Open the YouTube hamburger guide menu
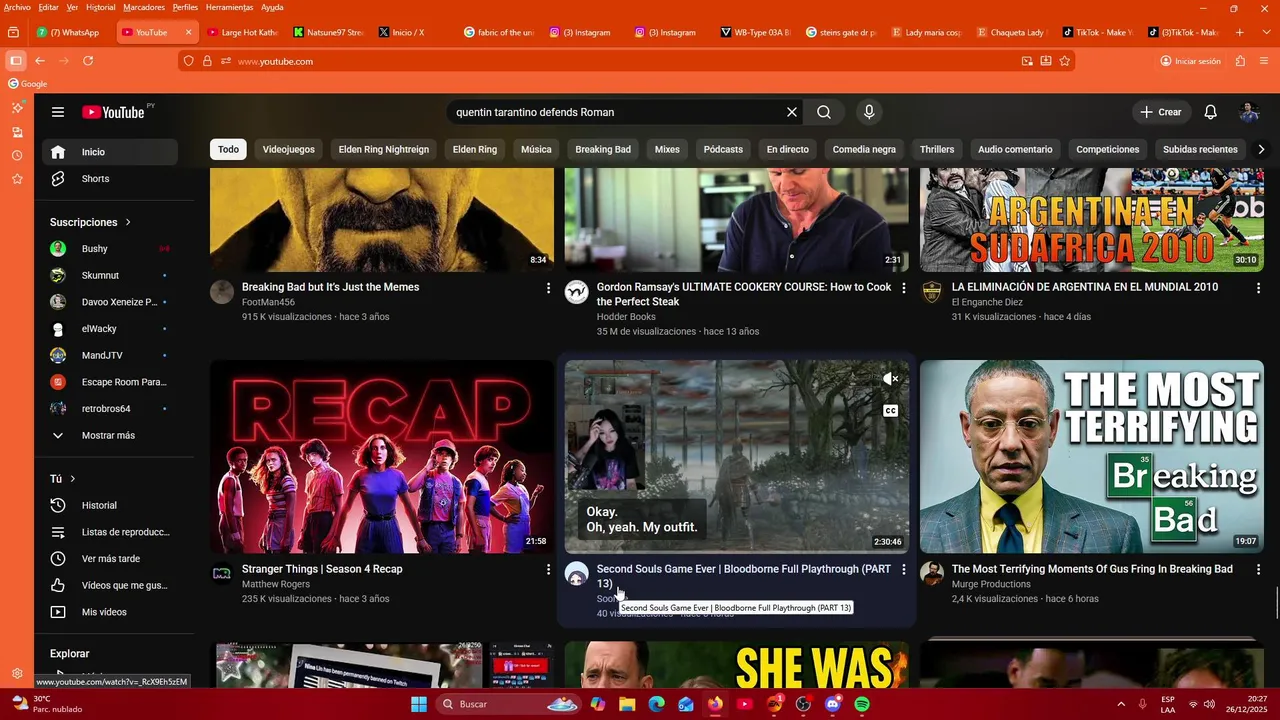Viewport: 1280px width, 720px height. click(x=58, y=112)
